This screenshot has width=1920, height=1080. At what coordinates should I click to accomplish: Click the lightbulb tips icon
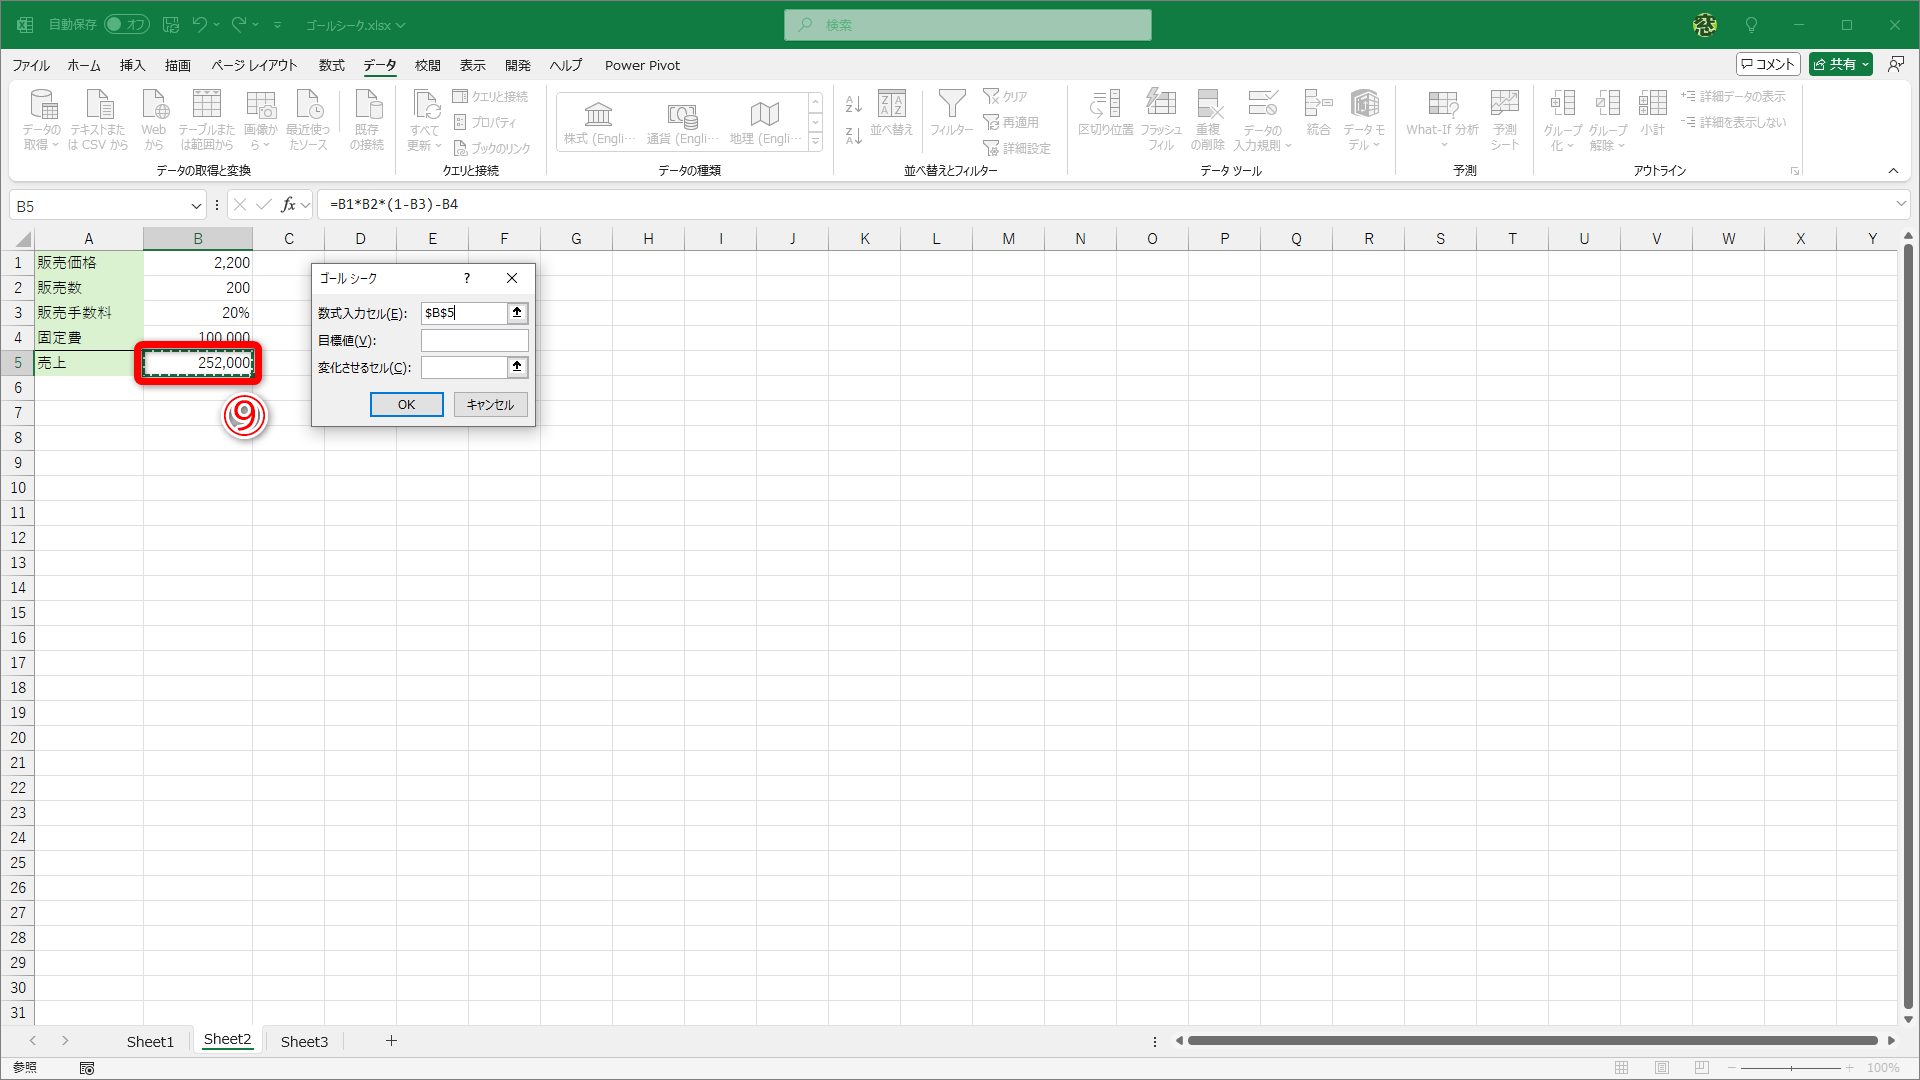click(1751, 25)
